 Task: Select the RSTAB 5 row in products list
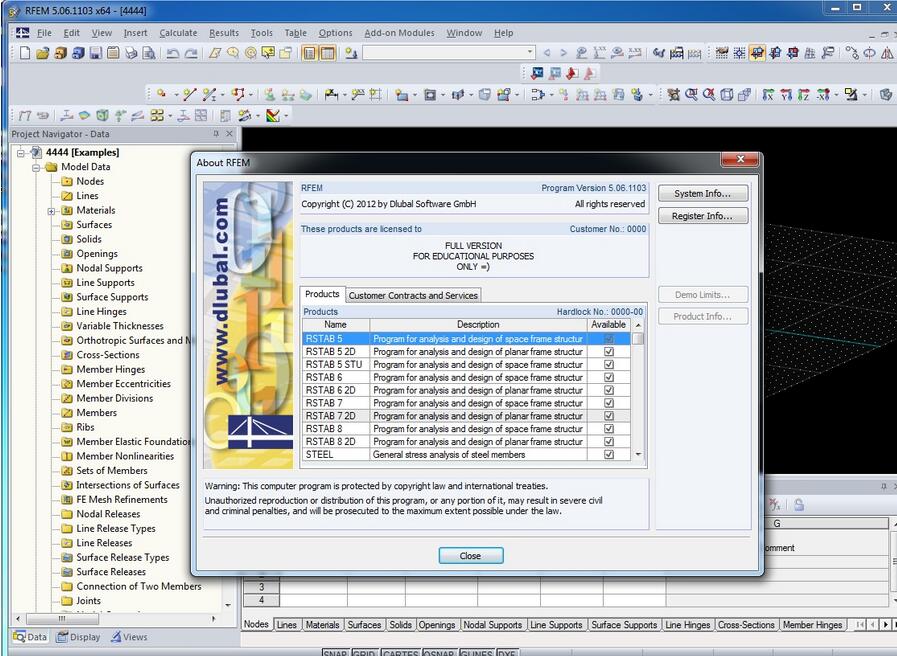click(466, 339)
